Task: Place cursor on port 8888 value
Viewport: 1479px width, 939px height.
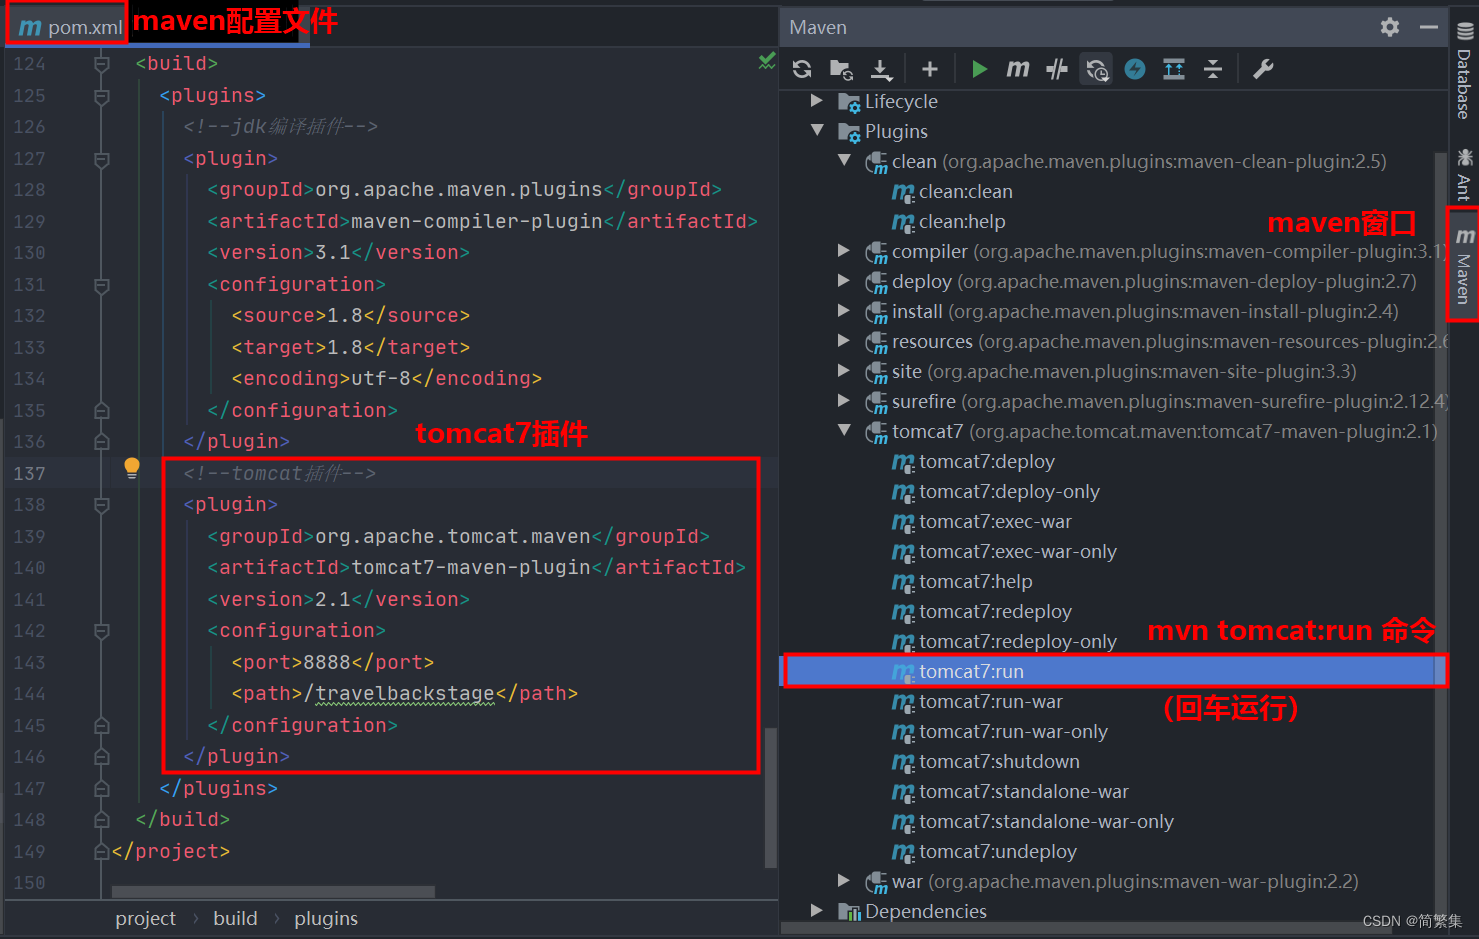Action: [x=327, y=662]
